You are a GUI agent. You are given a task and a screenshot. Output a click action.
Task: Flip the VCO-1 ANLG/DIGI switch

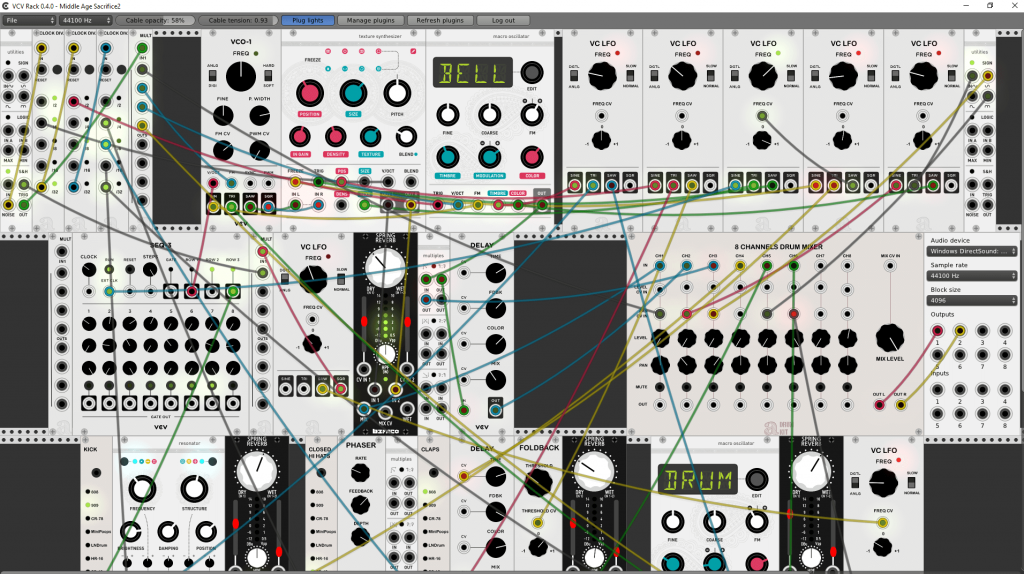(213, 76)
